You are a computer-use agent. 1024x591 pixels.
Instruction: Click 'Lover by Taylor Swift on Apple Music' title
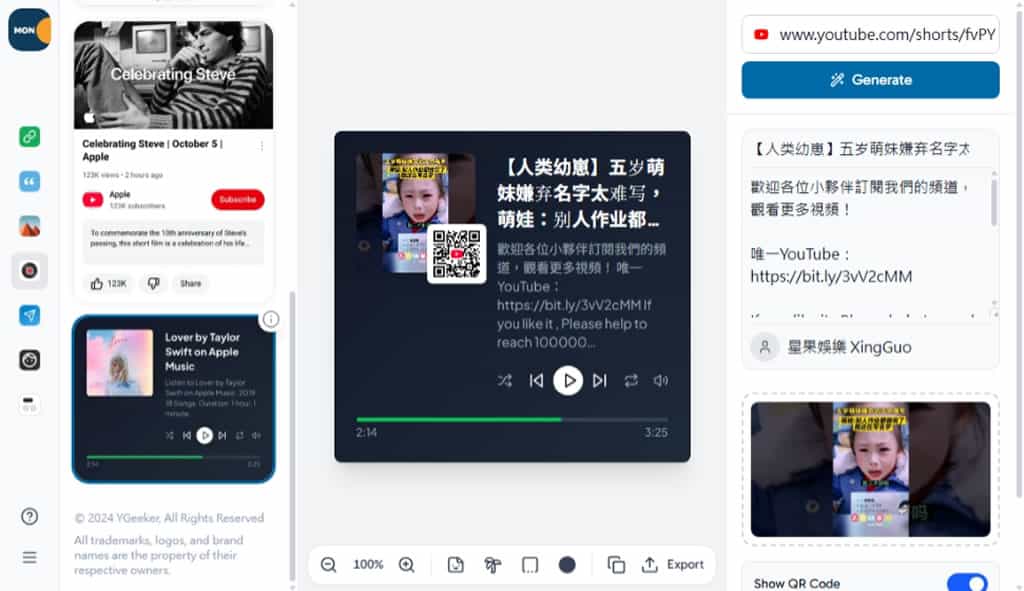pyautogui.click(x=202, y=352)
